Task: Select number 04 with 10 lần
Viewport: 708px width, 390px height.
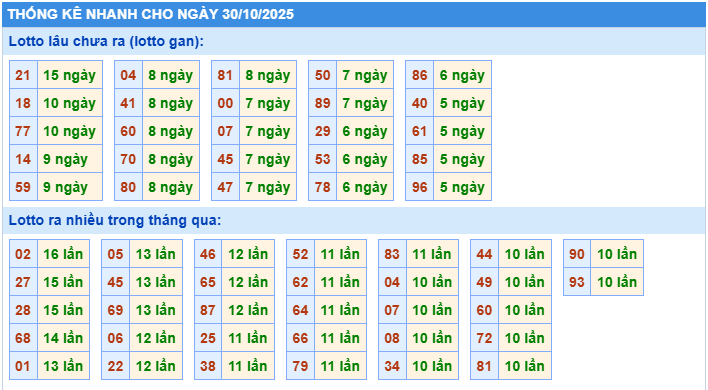Action: coord(392,282)
